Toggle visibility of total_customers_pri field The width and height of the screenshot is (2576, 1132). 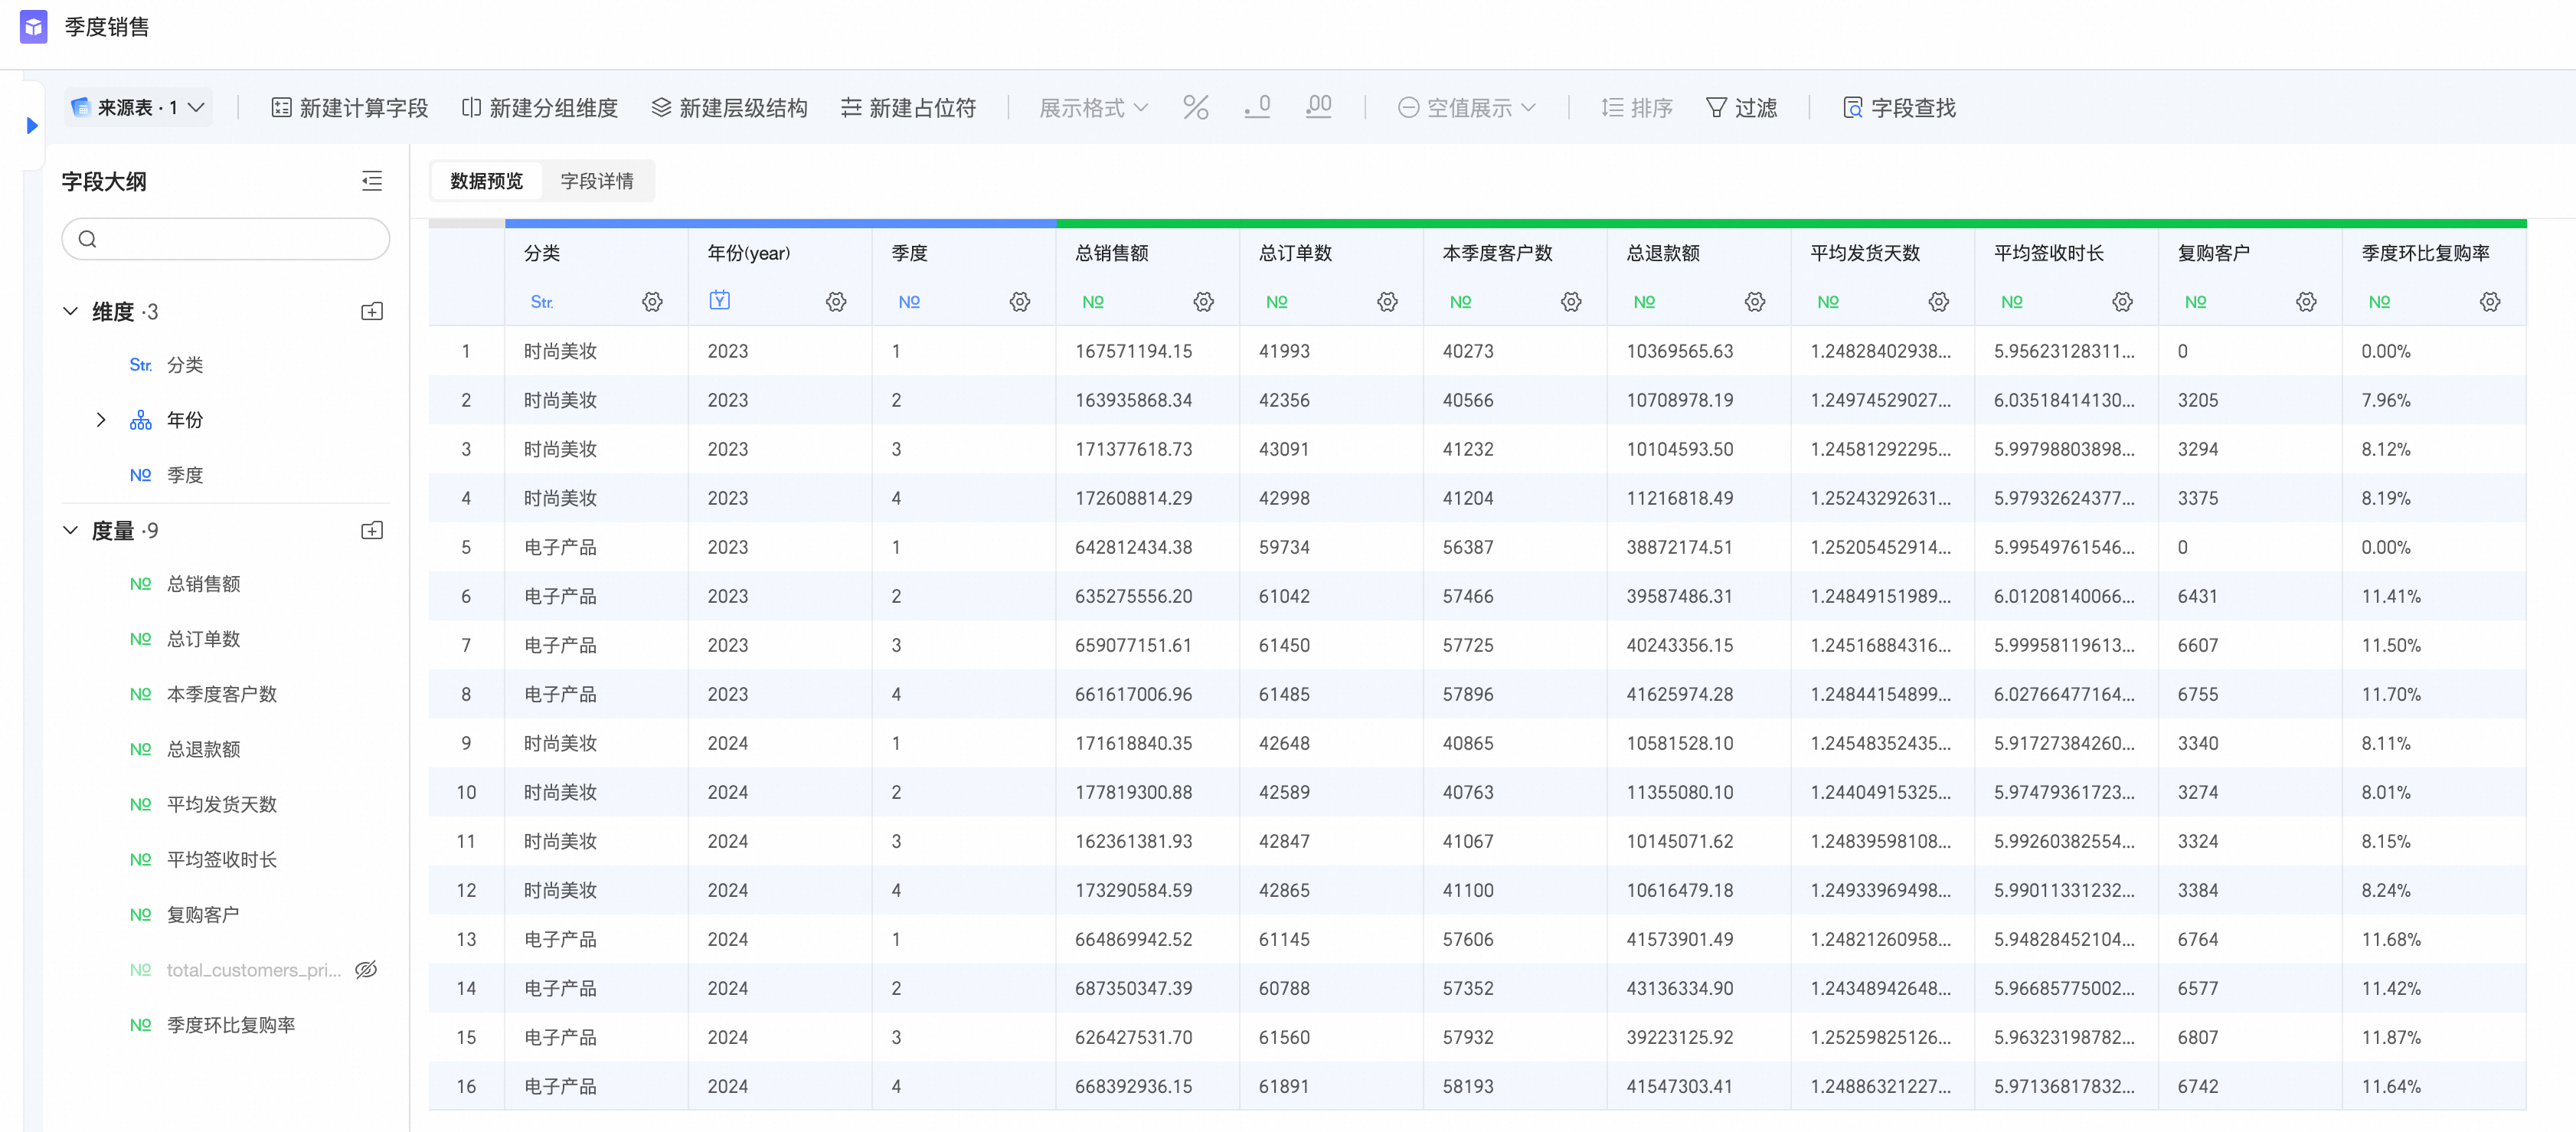click(366, 969)
